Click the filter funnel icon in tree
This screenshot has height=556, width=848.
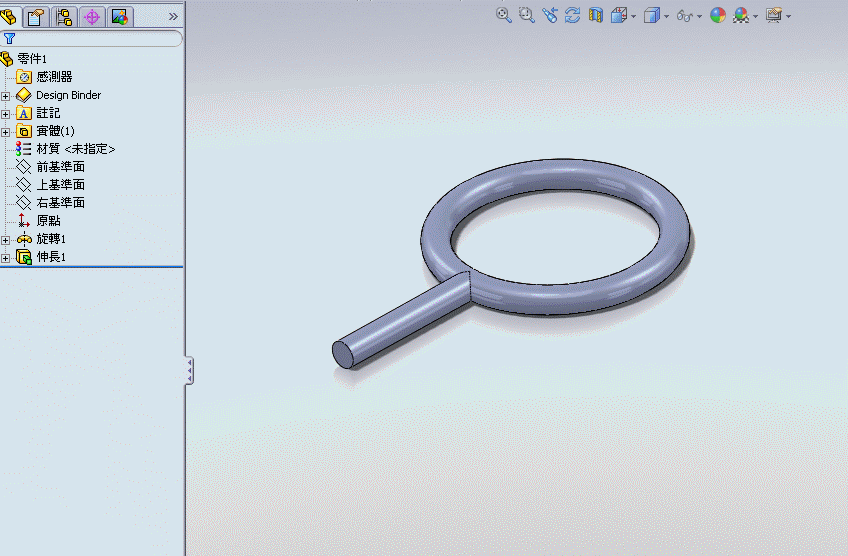(x=10, y=39)
